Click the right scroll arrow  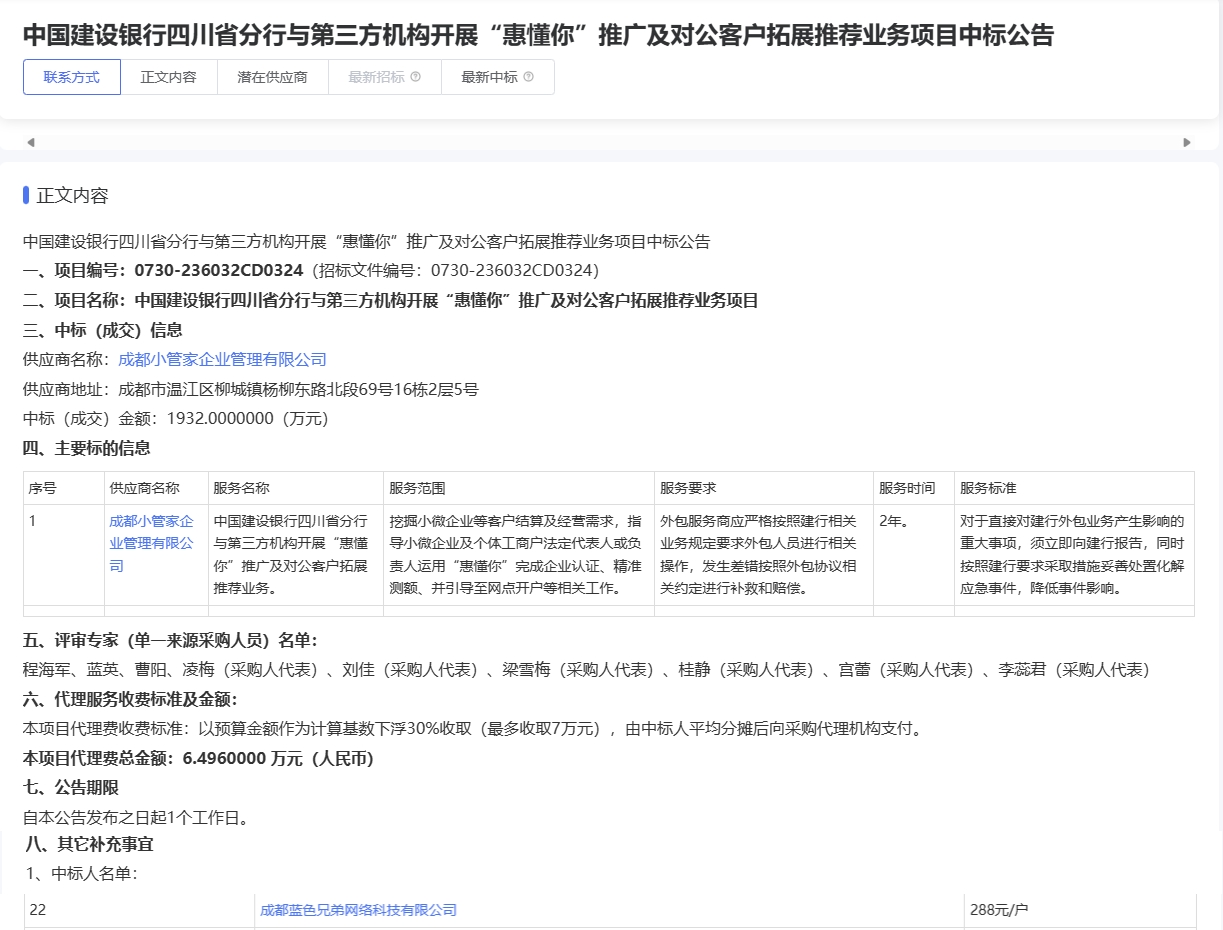[1187, 142]
